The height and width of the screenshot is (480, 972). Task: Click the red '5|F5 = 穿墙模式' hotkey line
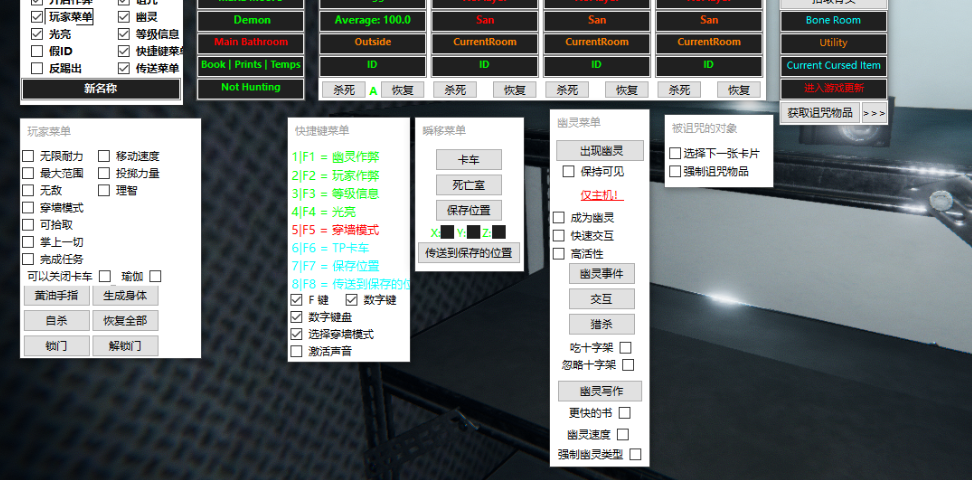(x=335, y=230)
